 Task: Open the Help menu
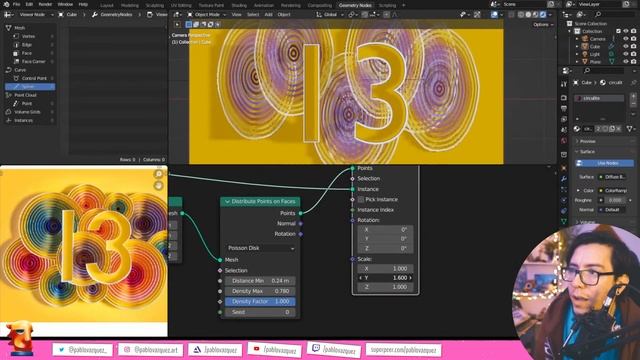tap(83, 4)
